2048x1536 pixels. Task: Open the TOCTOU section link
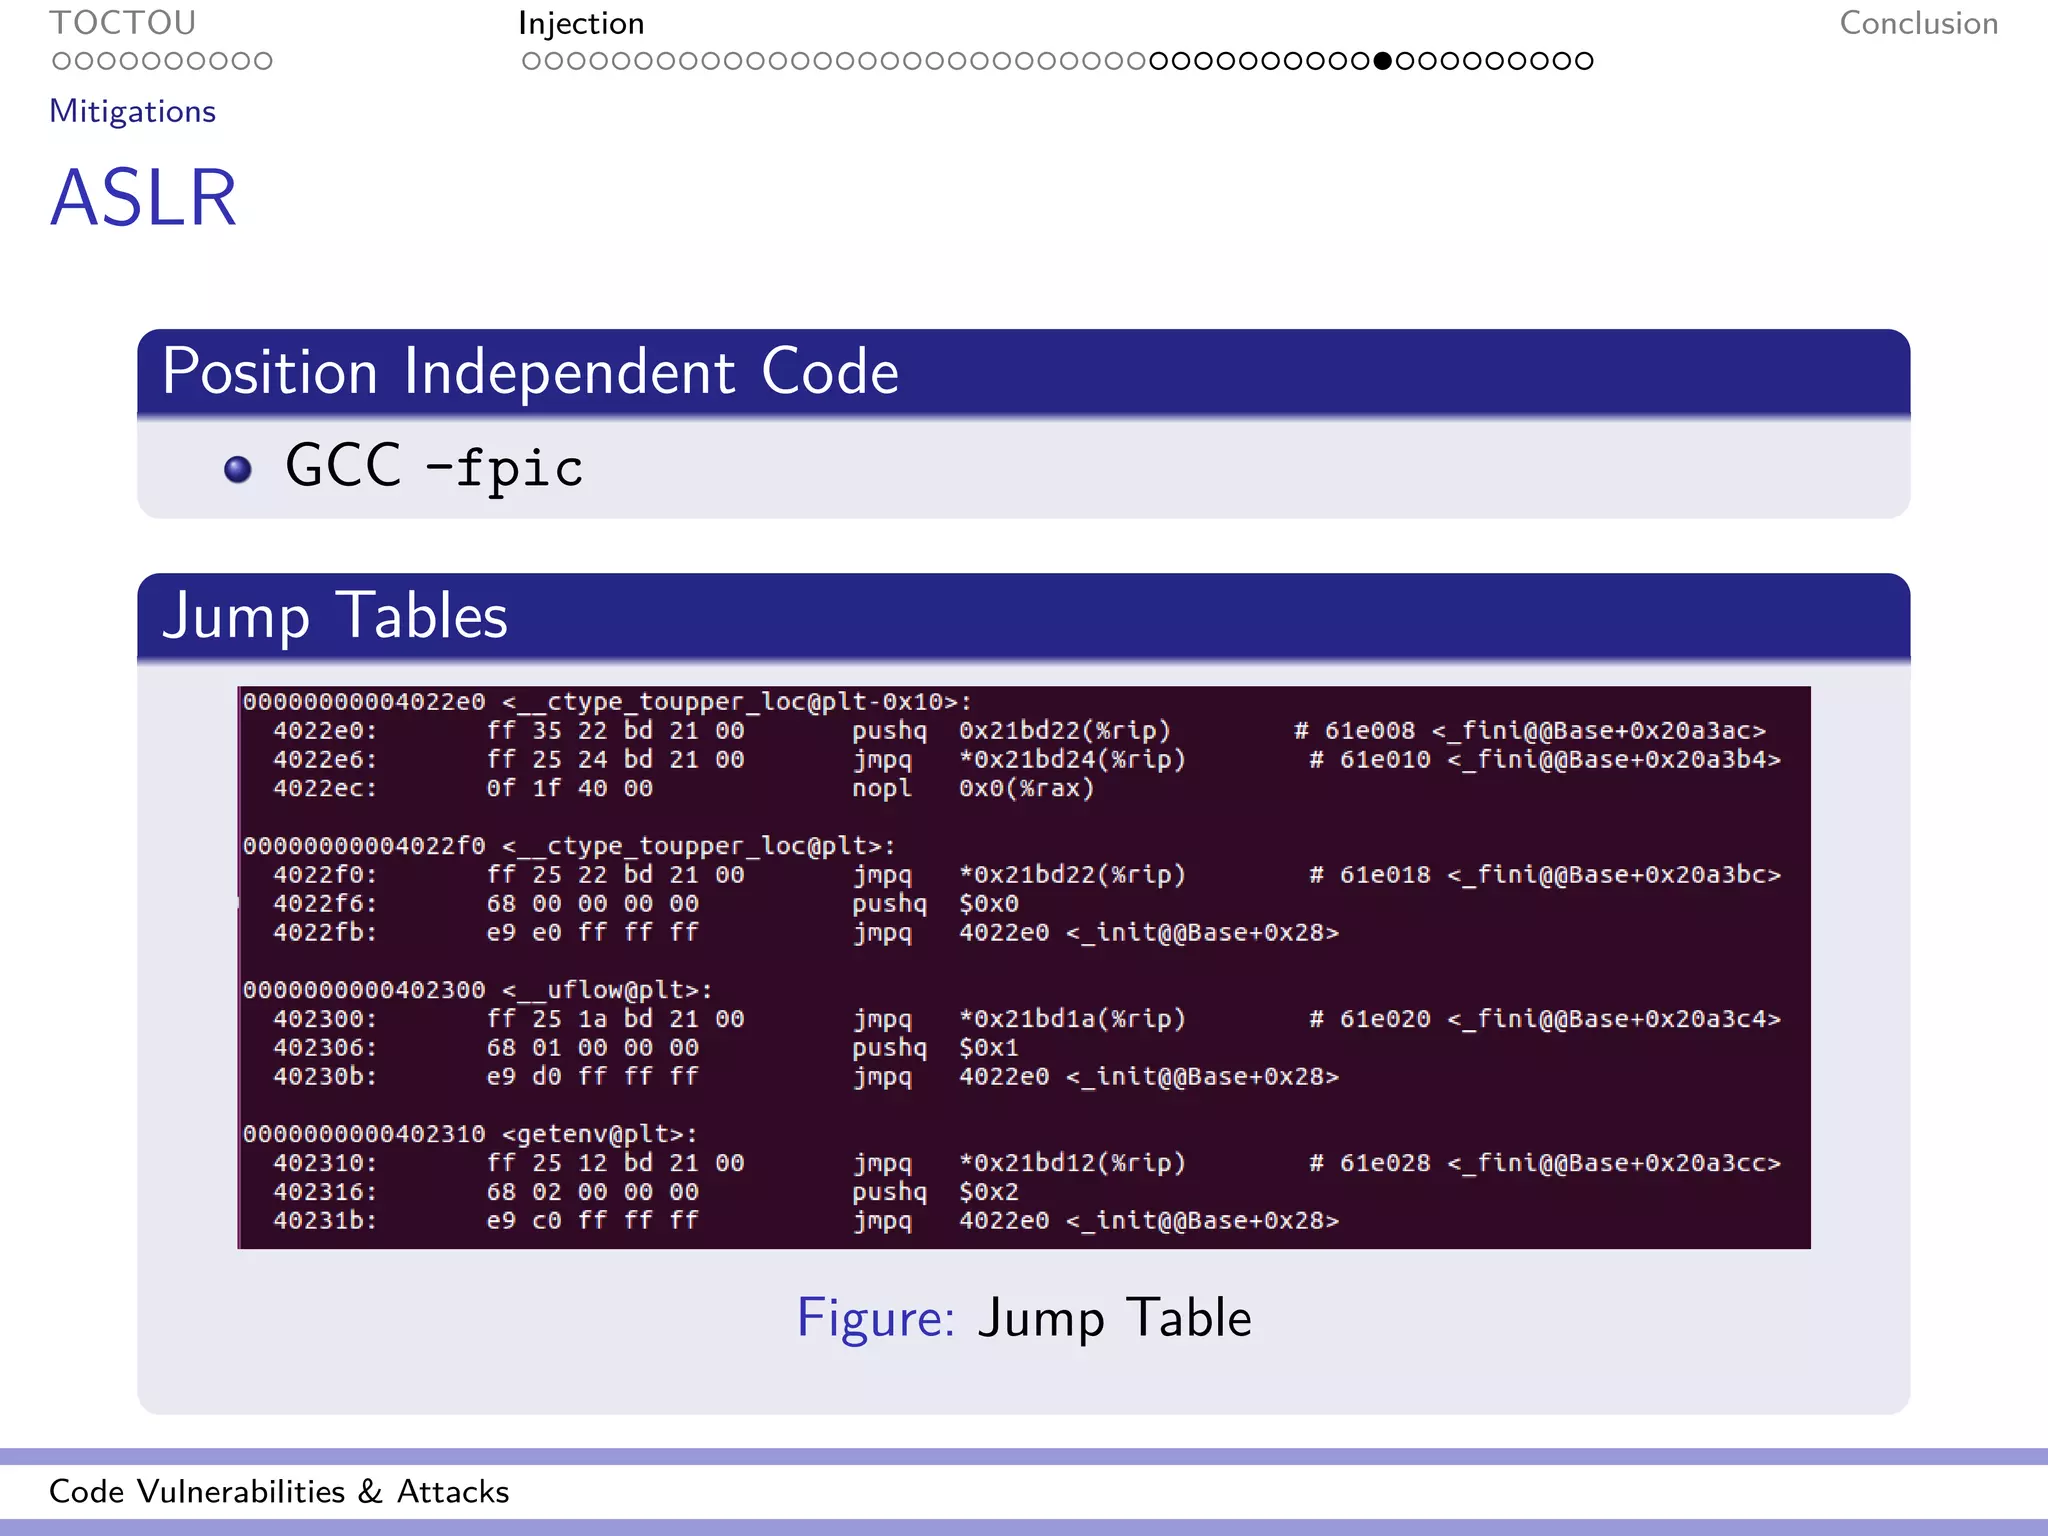[122, 22]
